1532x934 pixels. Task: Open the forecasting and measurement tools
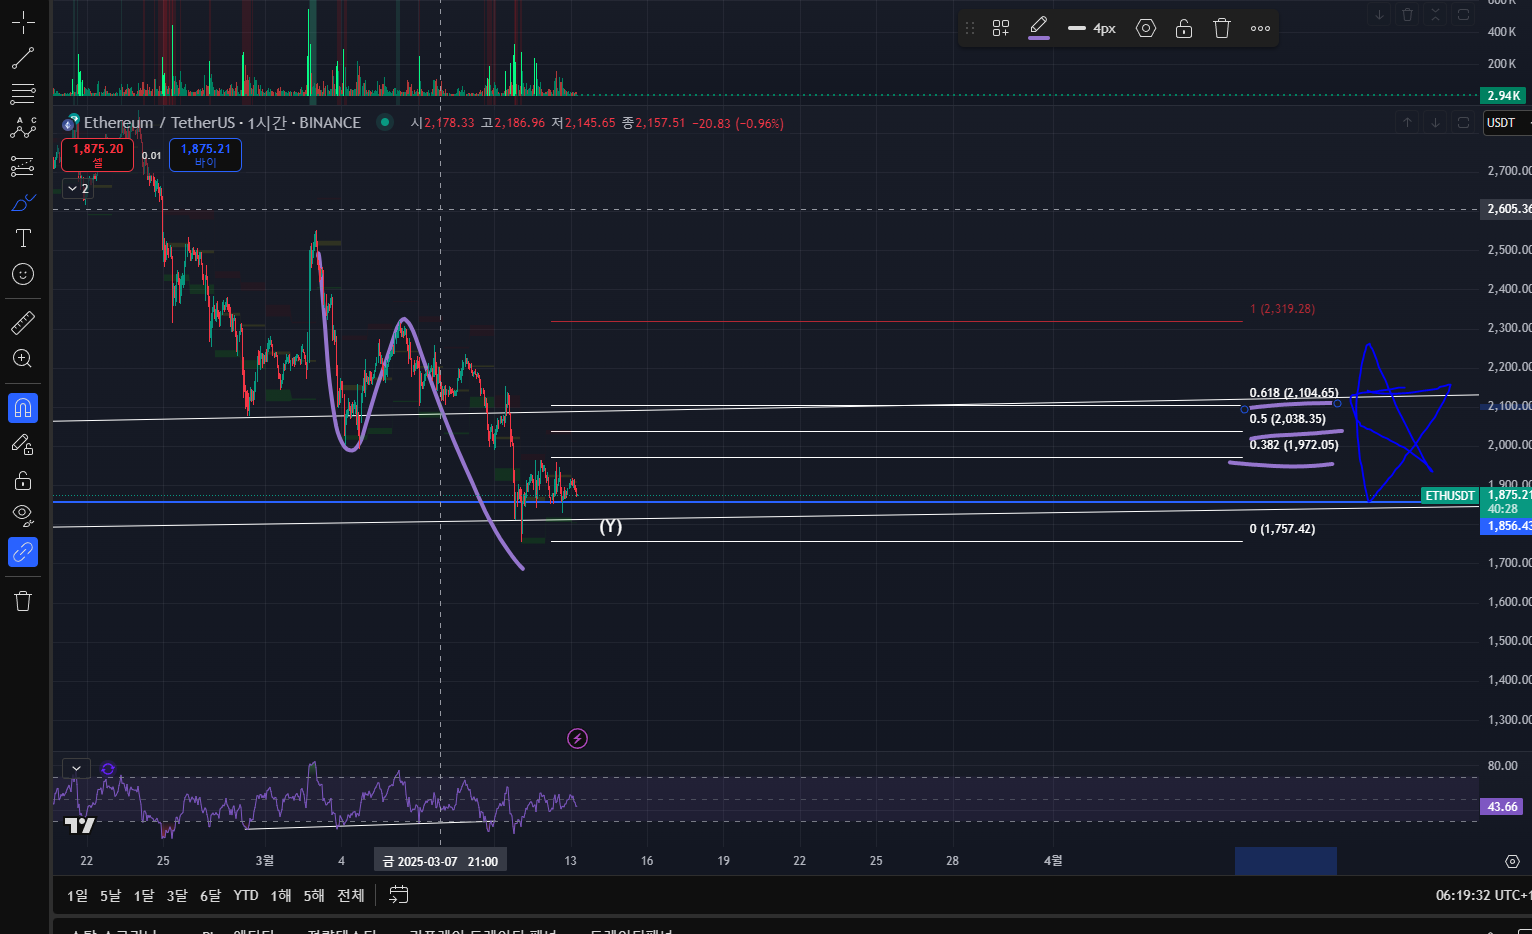[23, 166]
